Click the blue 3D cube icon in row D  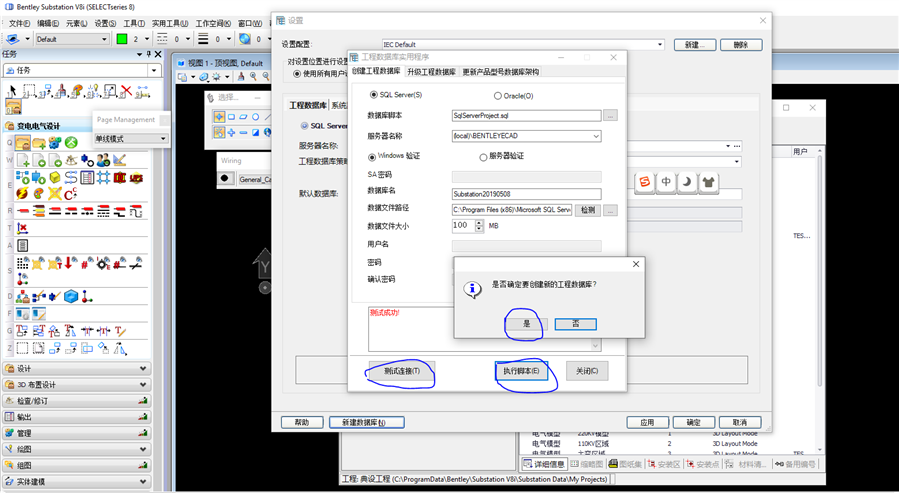pos(71,296)
